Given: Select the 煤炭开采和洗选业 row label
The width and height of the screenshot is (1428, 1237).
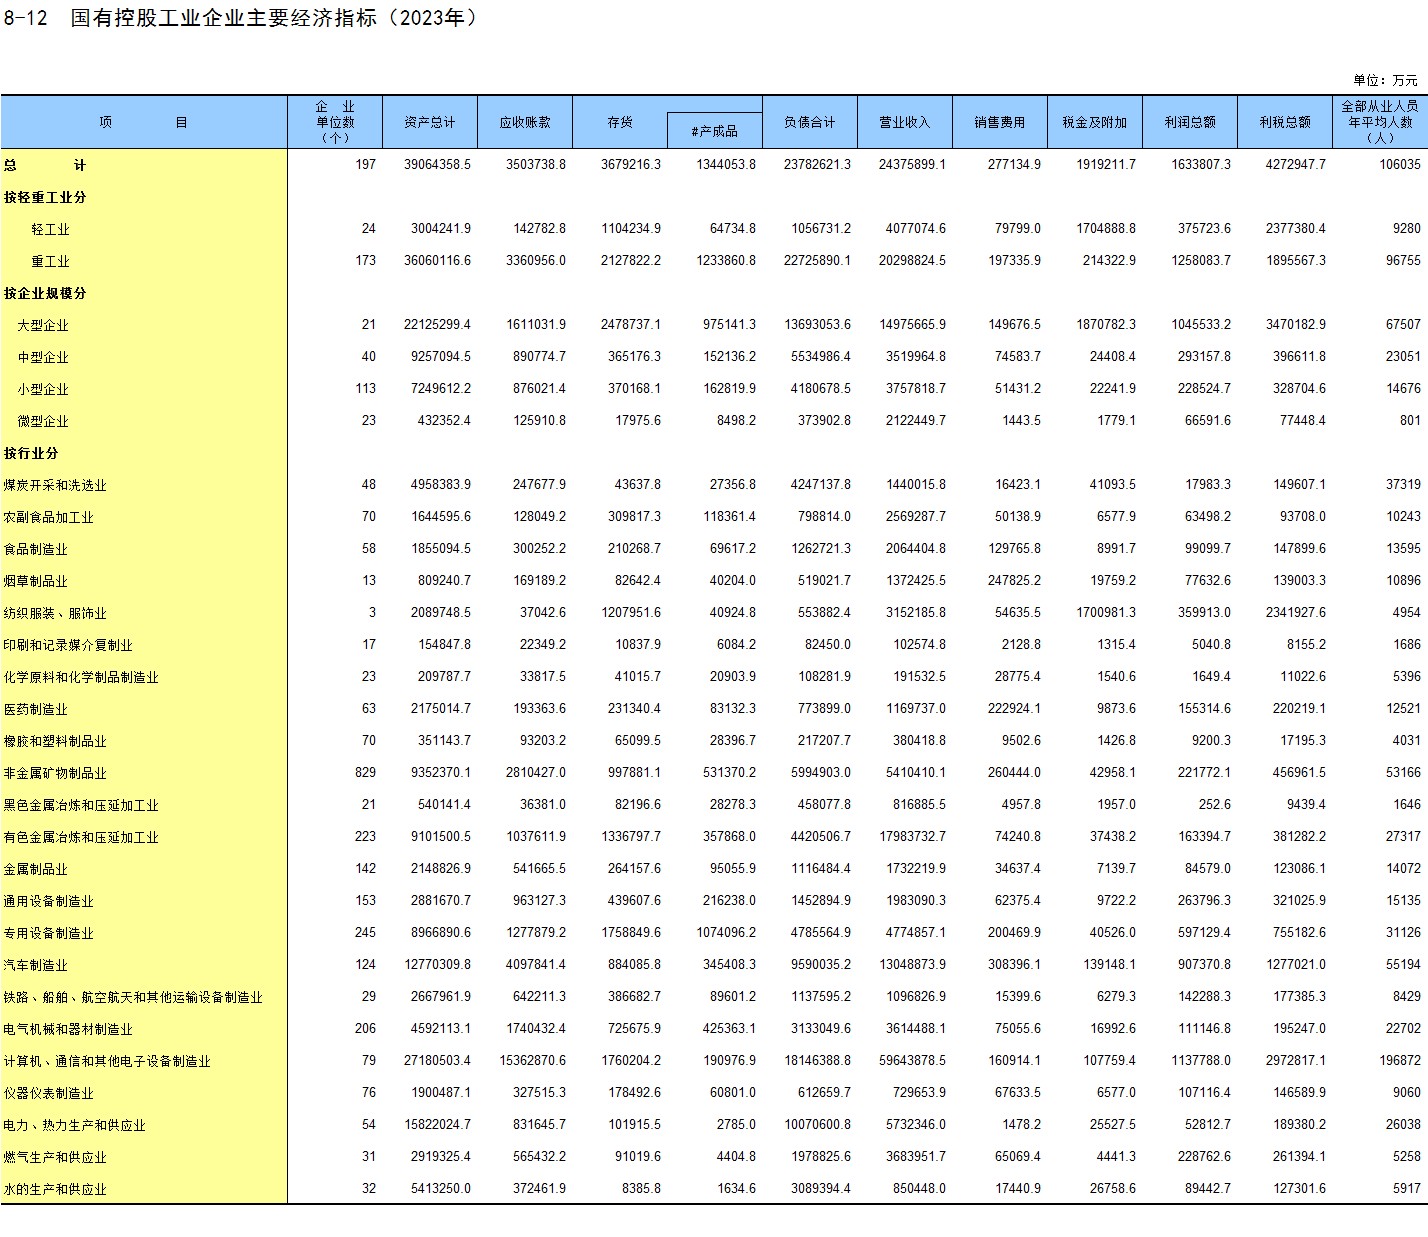Looking at the screenshot, I should [55, 485].
